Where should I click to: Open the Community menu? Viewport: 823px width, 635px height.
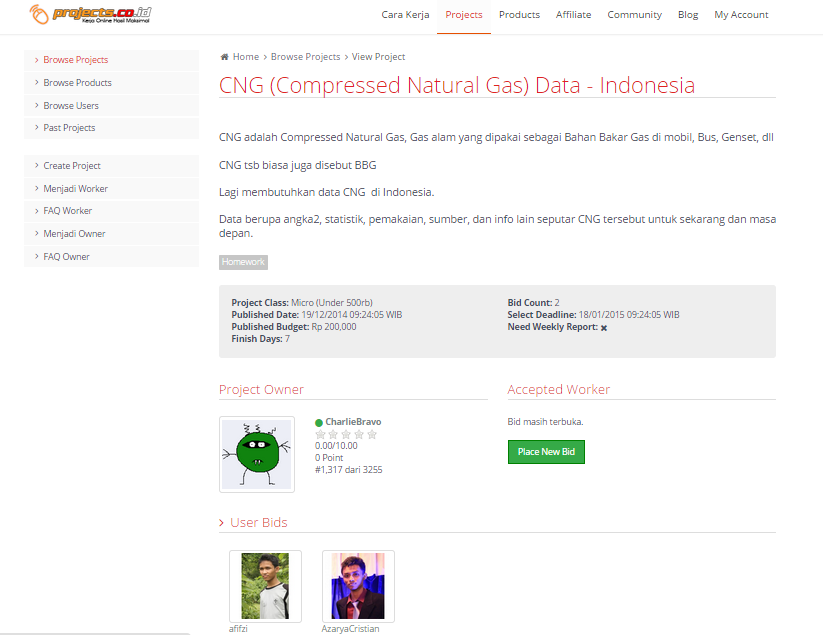[635, 15]
